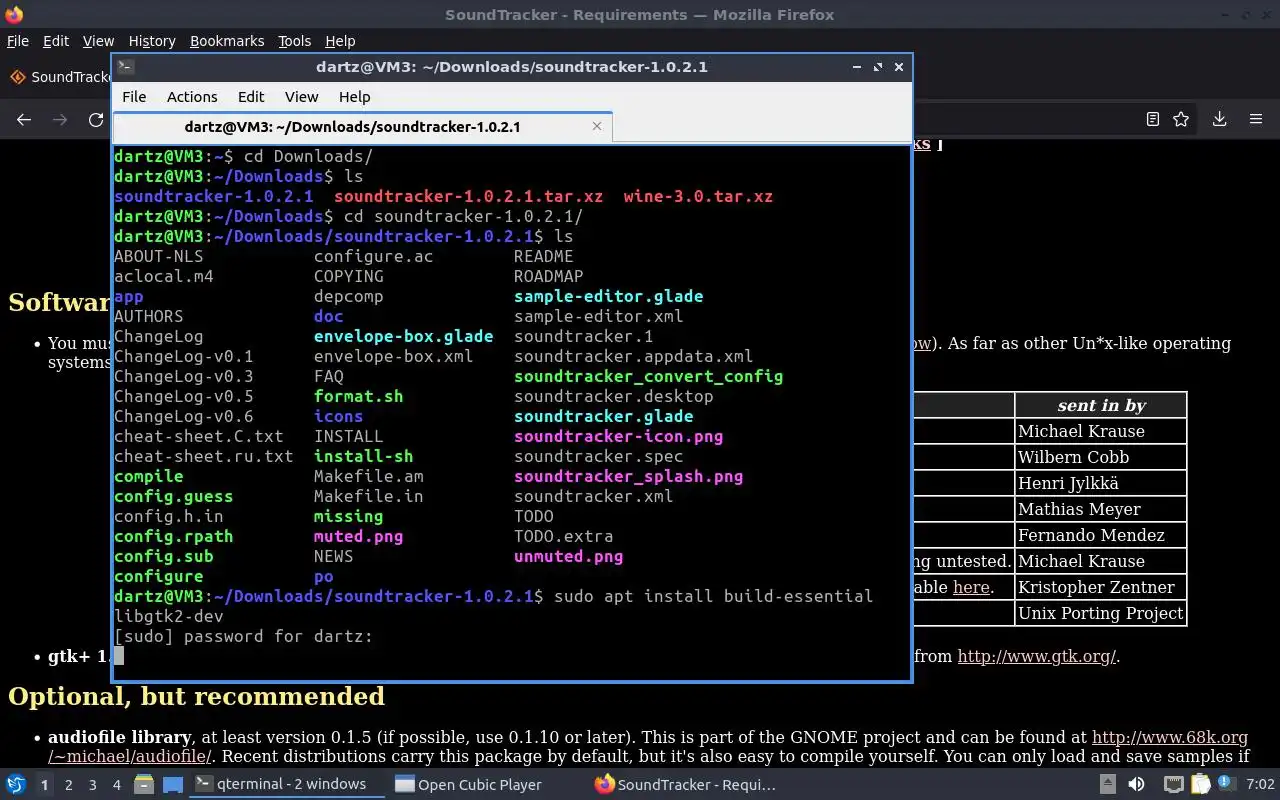Switch to SoundTracker Firefox taskbar entry
The width and height of the screenshot is (1280, 800).
click(685, 784)
